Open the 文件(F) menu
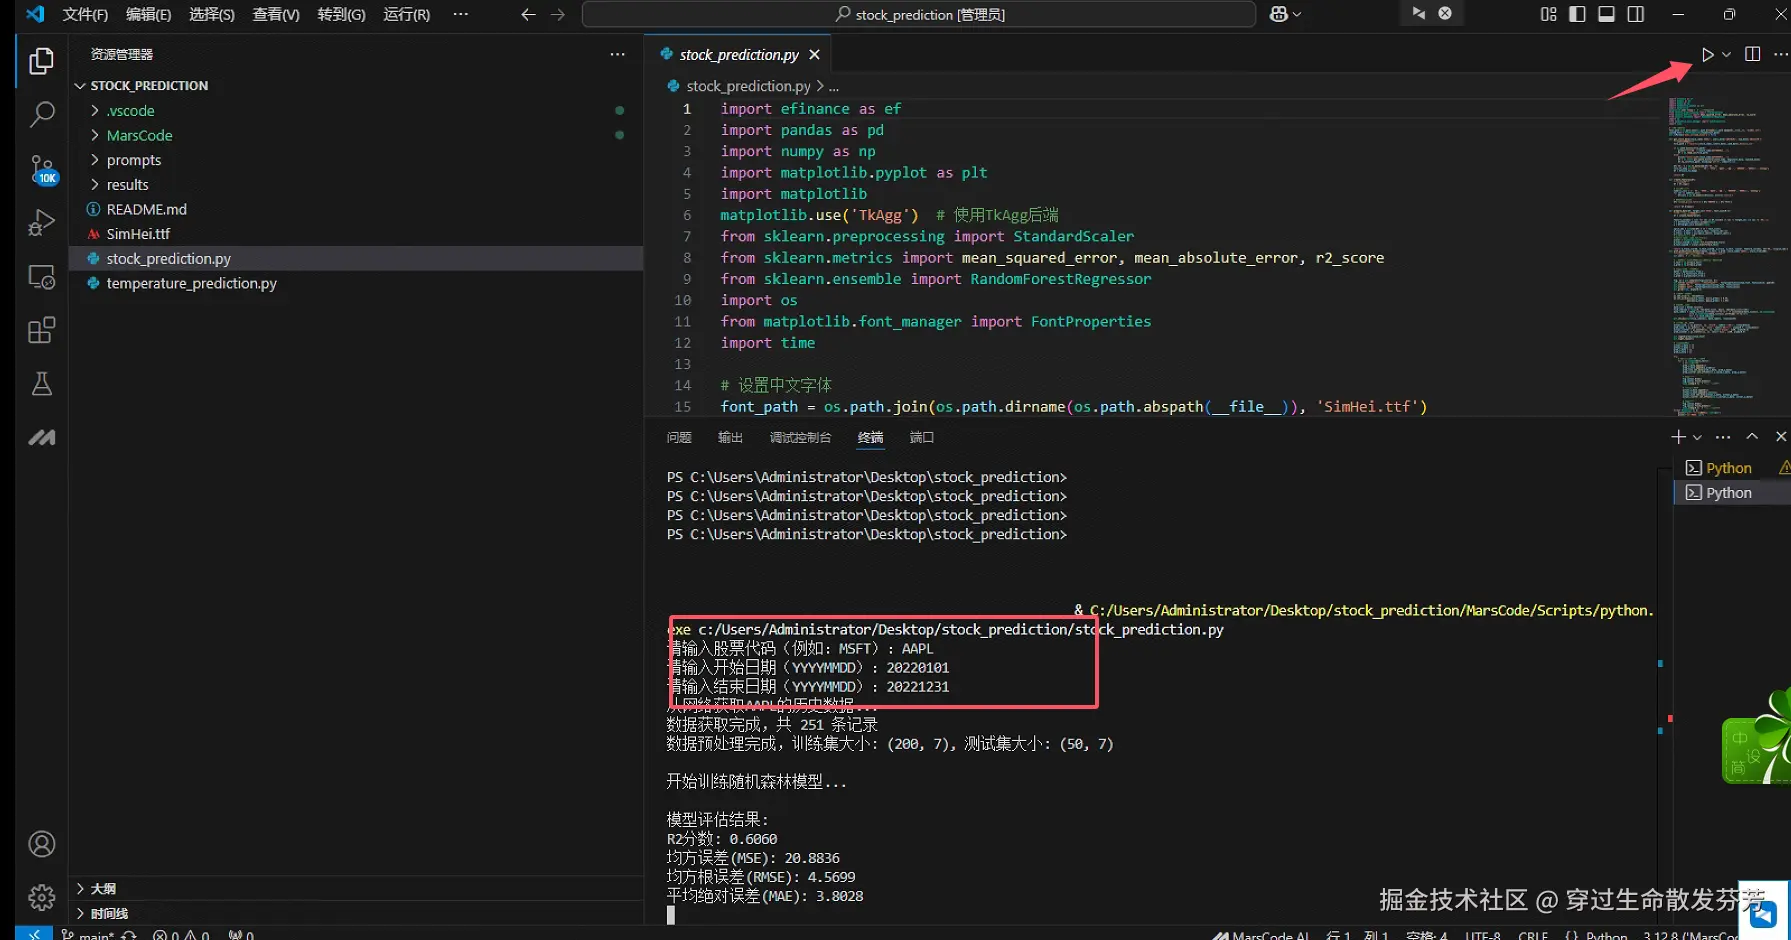 click(85, 14)
